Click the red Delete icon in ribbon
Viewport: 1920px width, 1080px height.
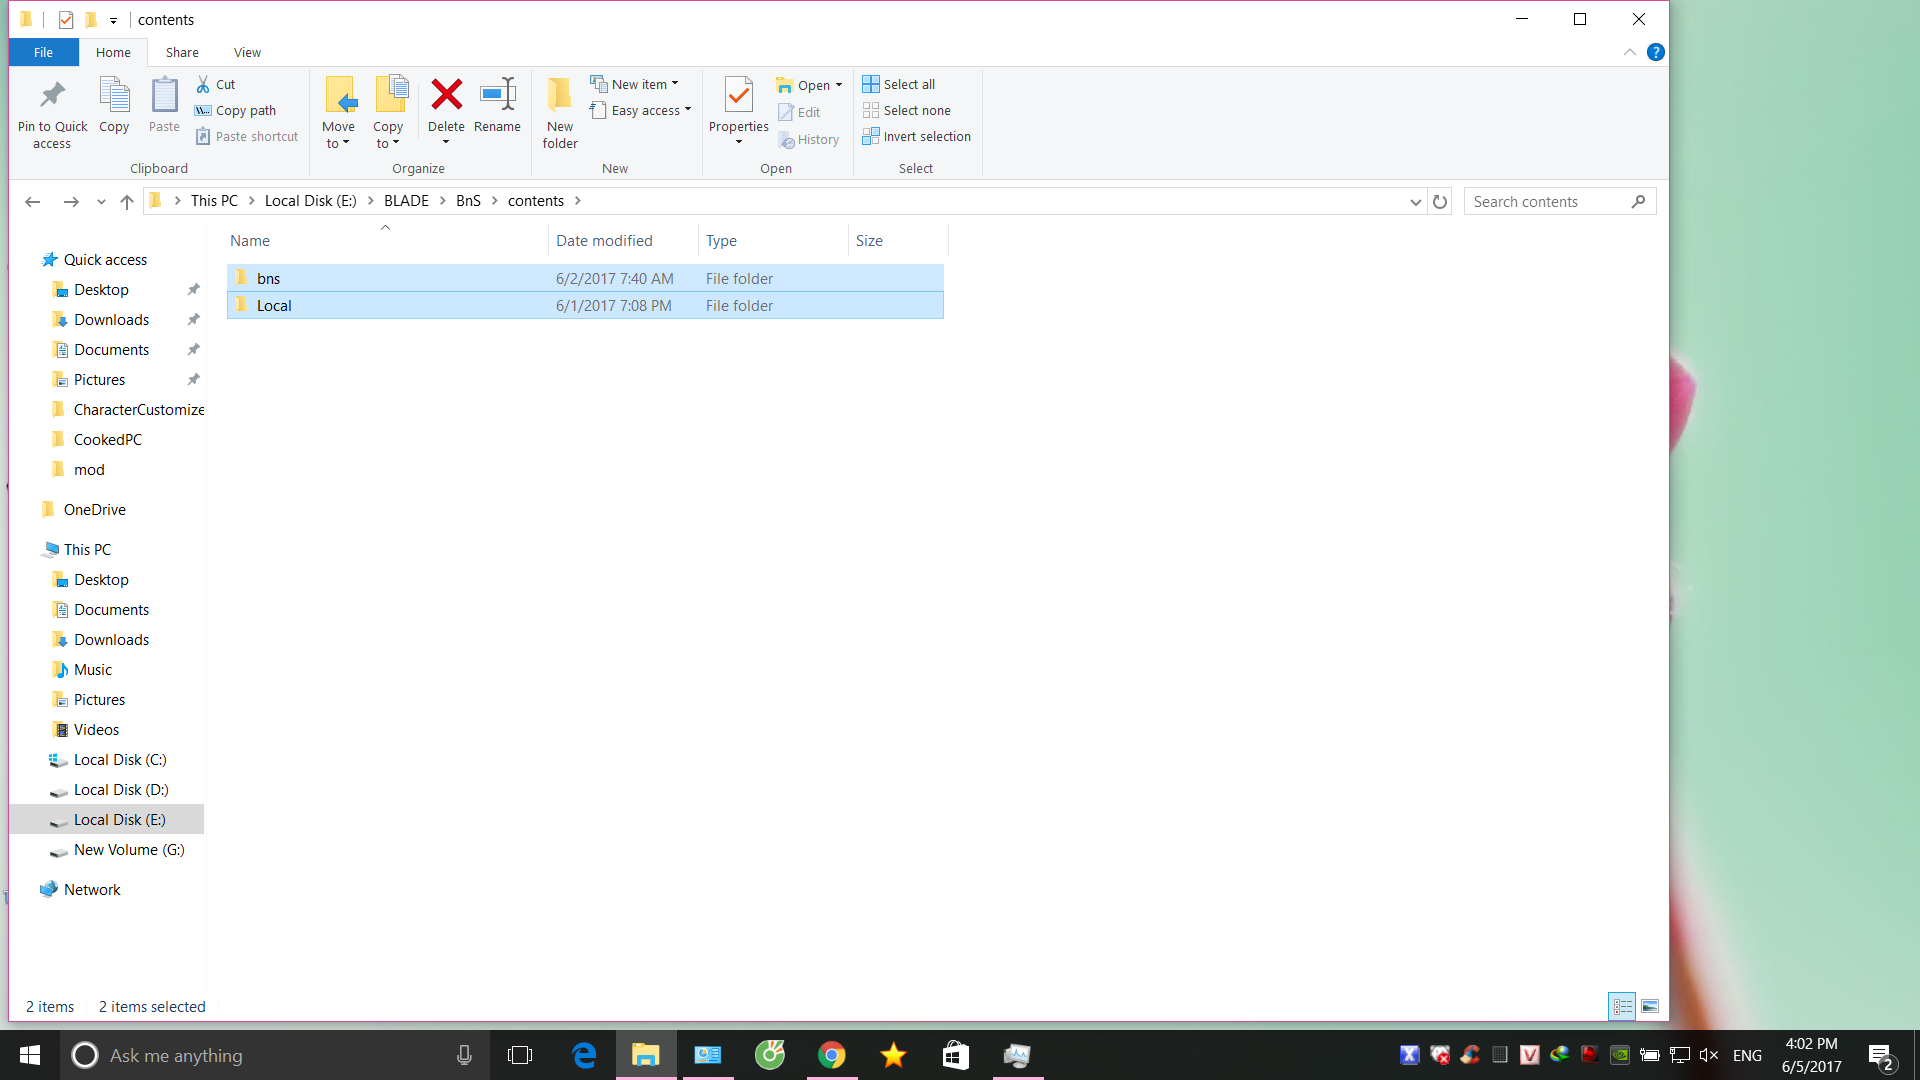[446, 95]
